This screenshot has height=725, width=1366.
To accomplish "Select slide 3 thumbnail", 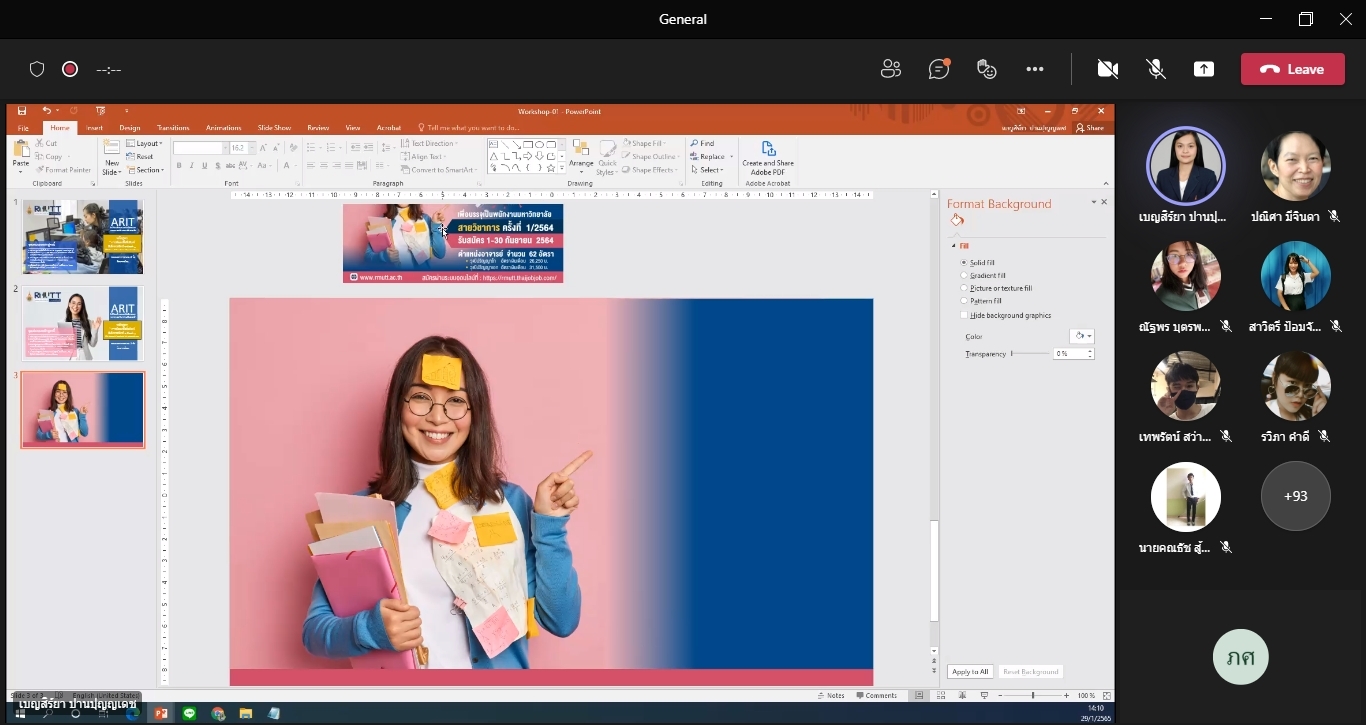I will pos(83,410).
